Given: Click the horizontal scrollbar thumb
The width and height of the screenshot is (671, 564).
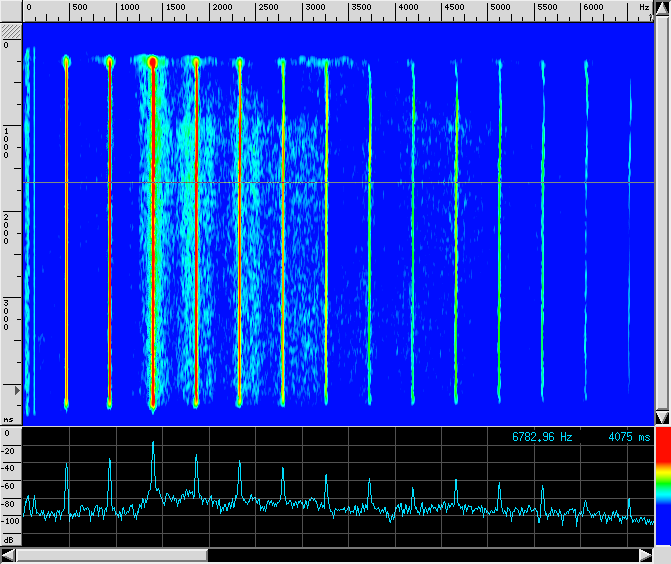Looking at the screenshot, I should click(111, 555).
